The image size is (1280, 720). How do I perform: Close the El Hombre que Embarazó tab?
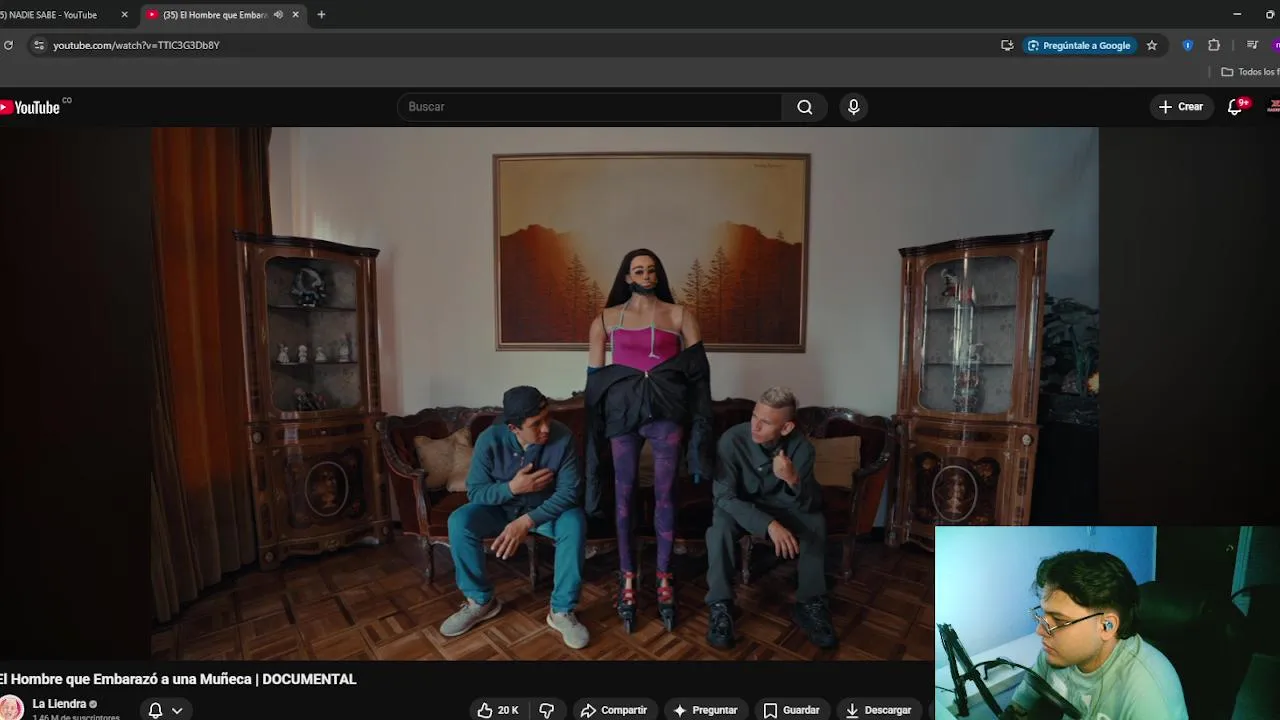296,15
